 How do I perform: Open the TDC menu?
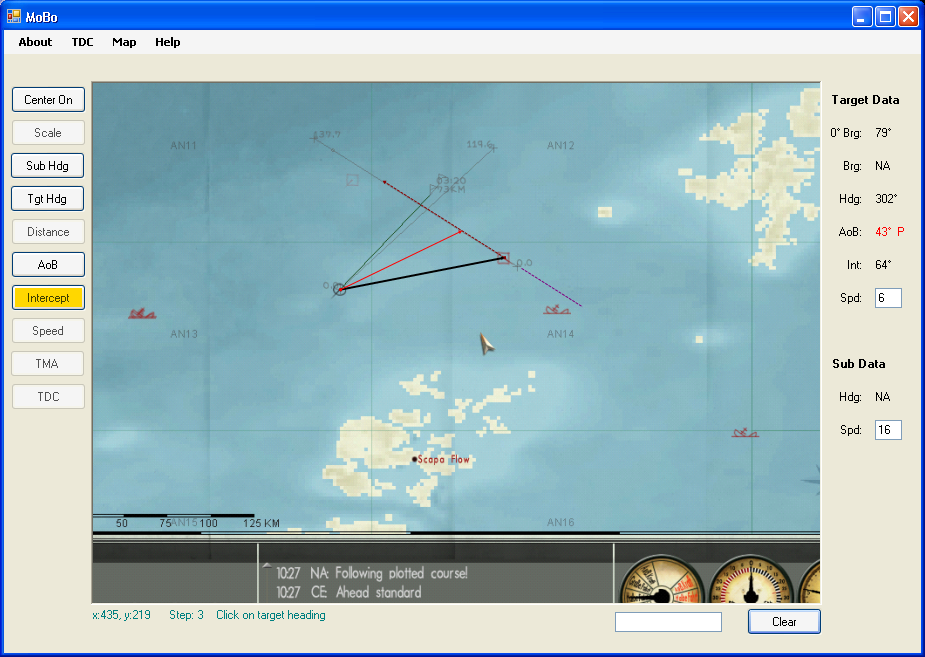[82, 42]
